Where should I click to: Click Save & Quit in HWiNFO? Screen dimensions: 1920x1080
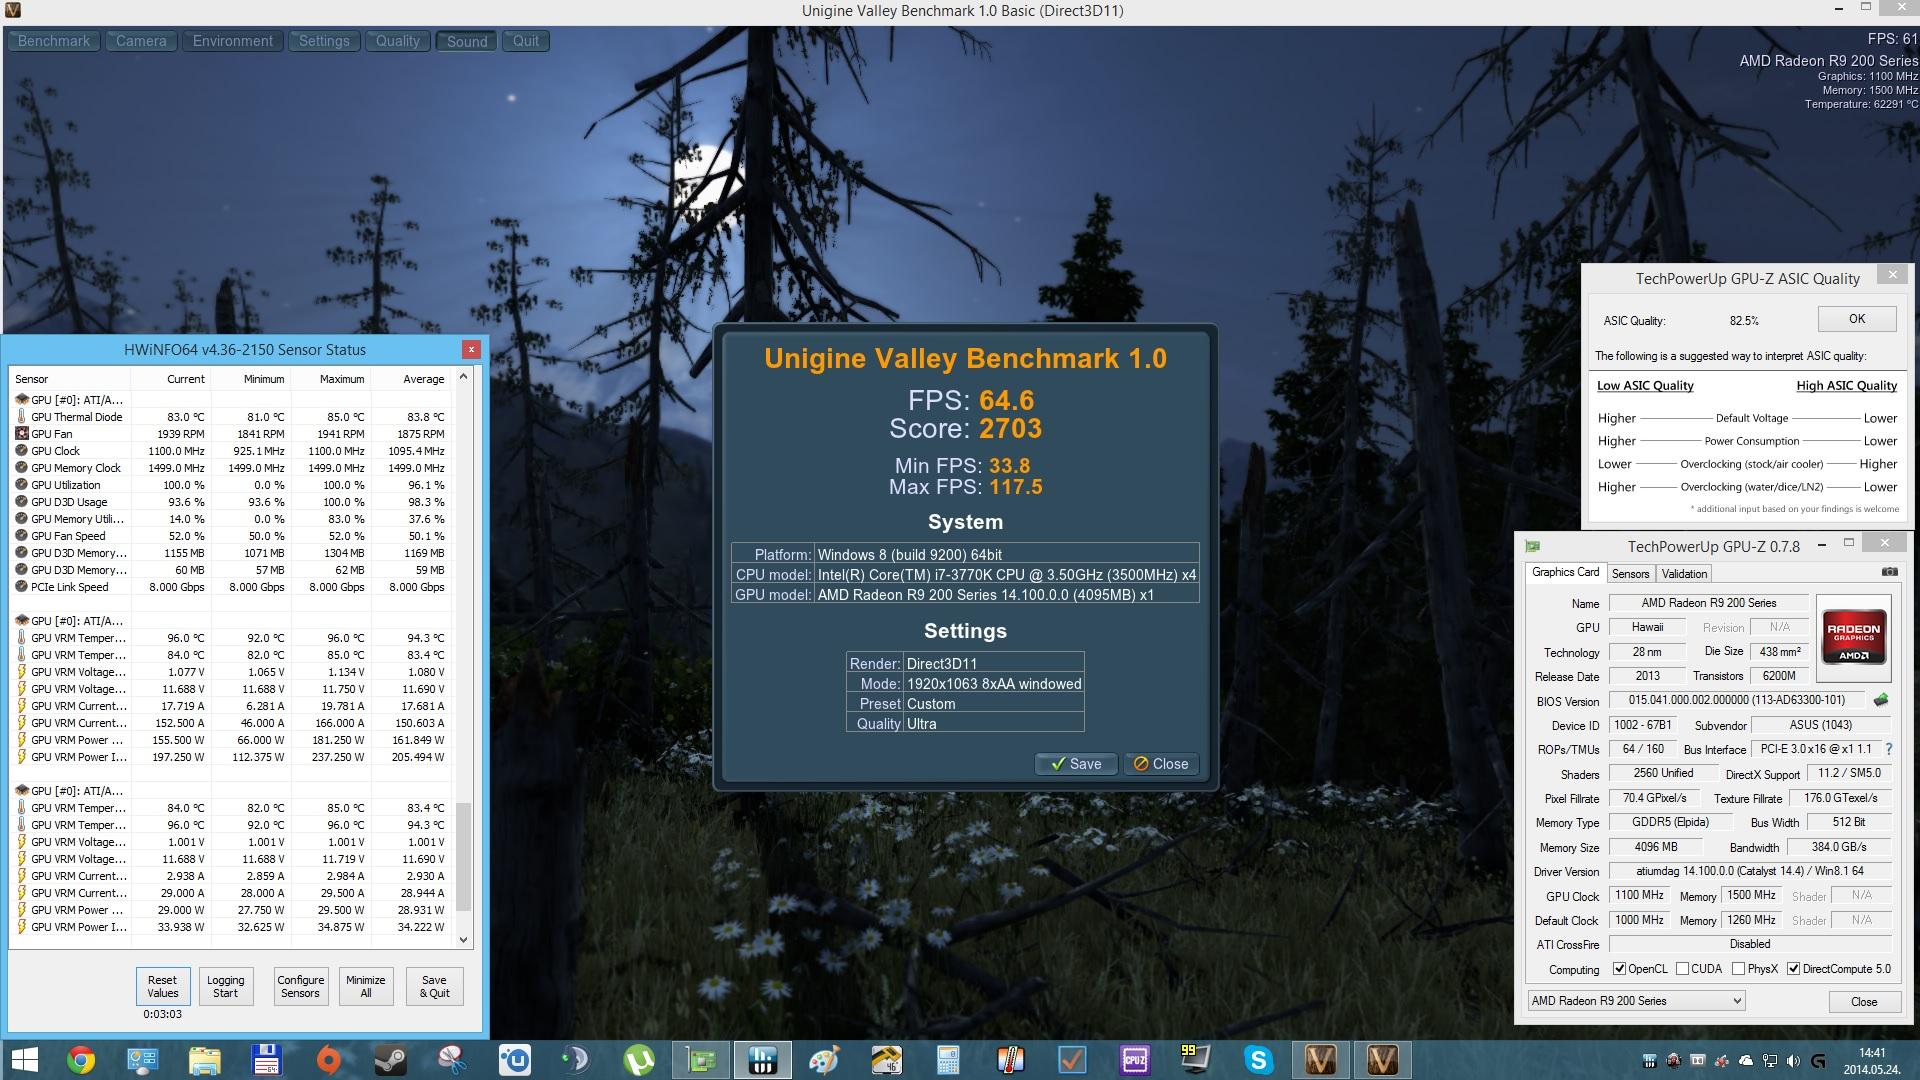434,986
